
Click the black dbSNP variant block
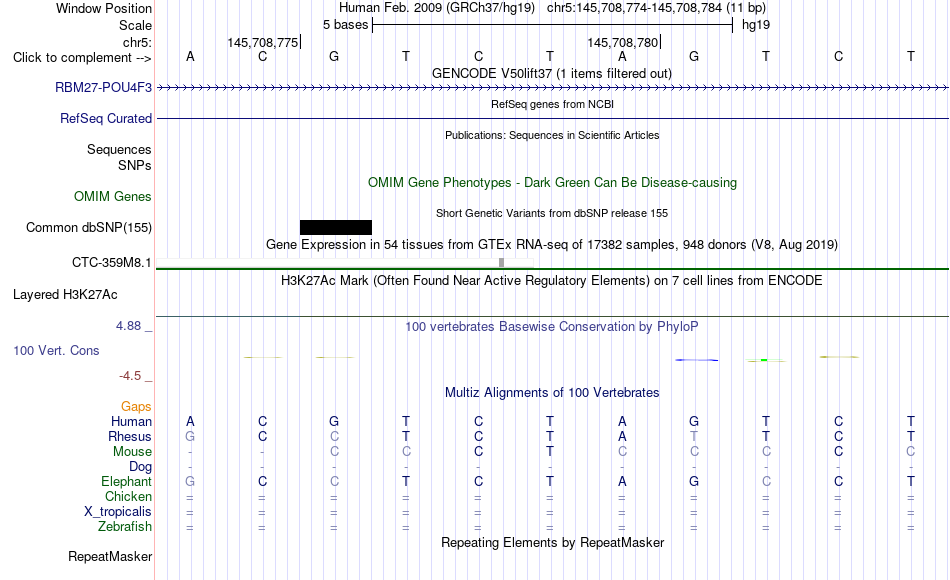tap(336, 227)
